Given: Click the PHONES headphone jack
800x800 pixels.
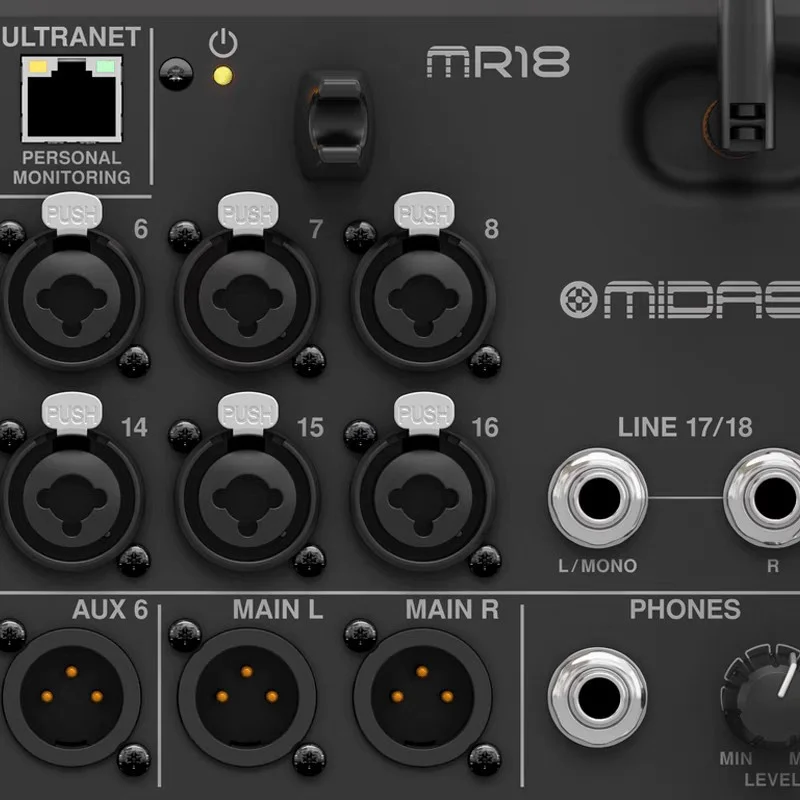Looking at the screenshot, I should pyautogui.click(x=598, y=697).
